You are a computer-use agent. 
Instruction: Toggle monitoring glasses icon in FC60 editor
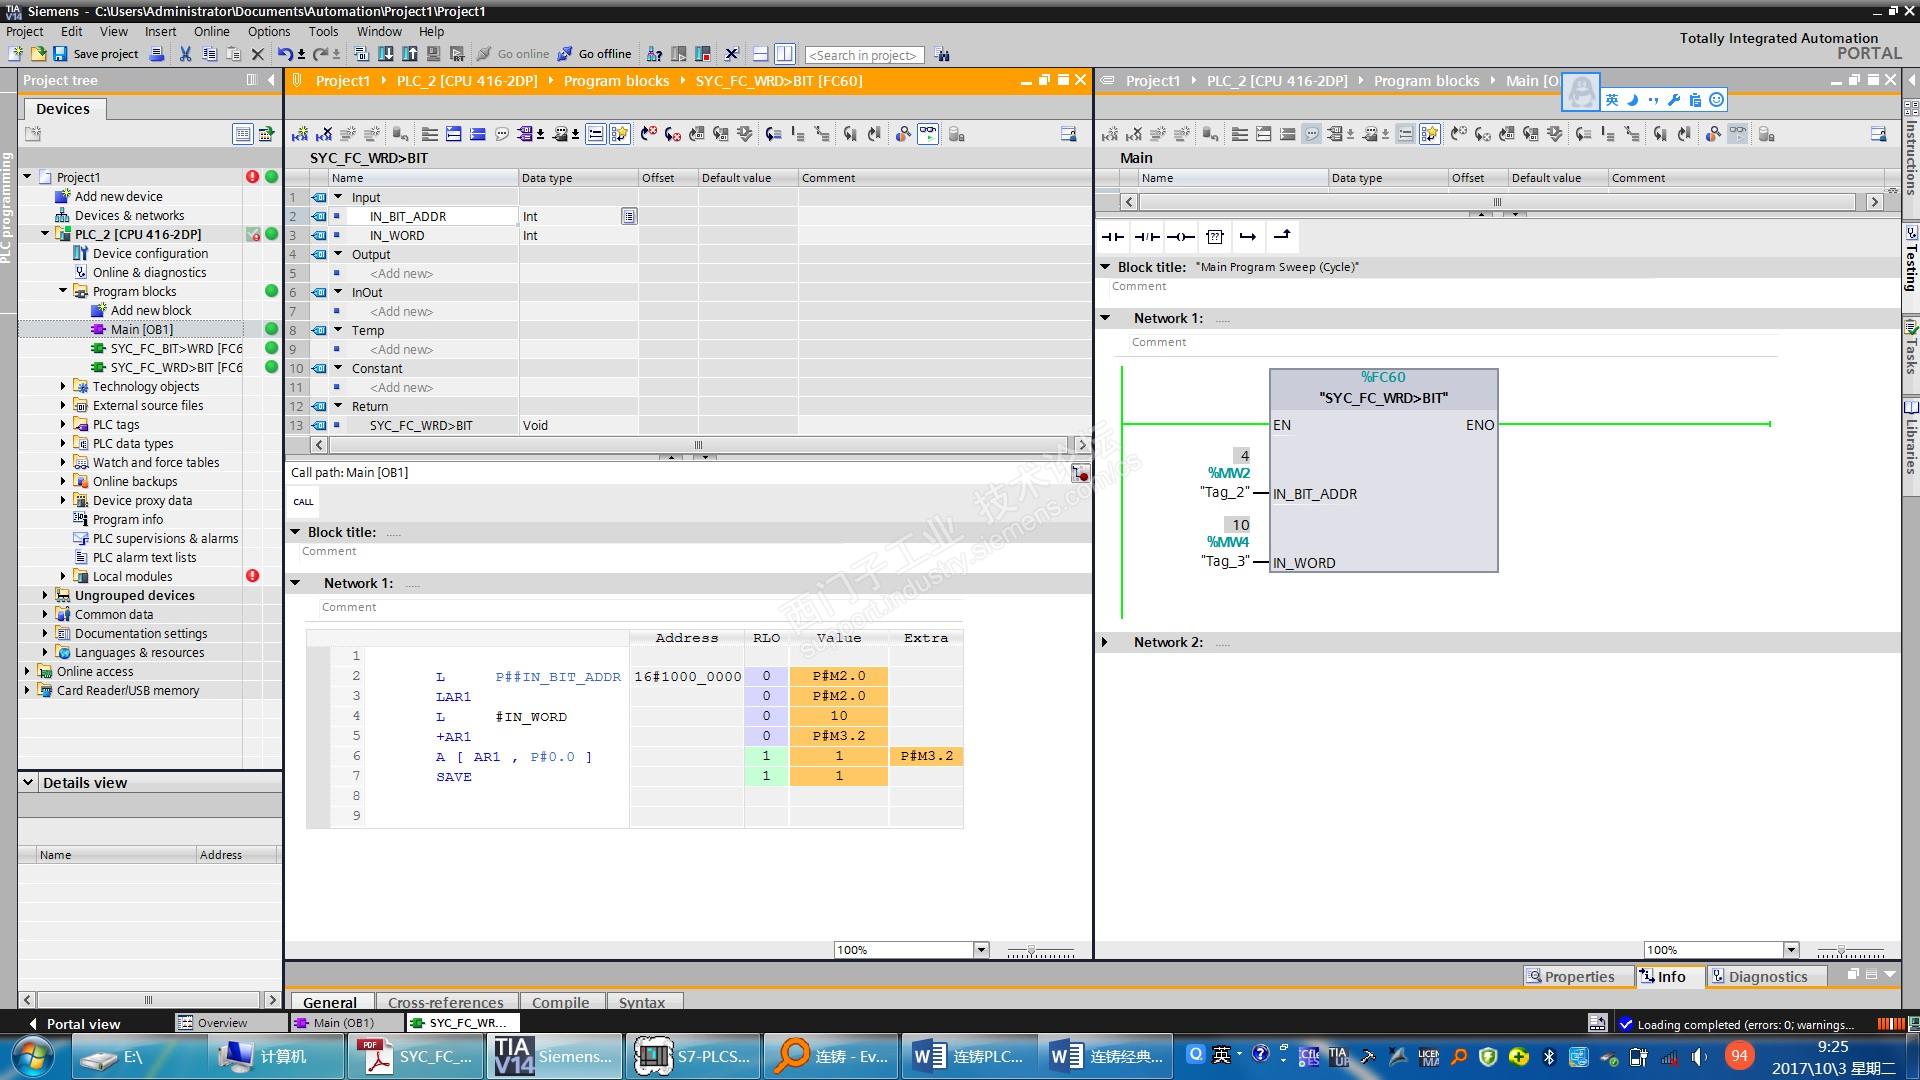(x=928, y=134)
